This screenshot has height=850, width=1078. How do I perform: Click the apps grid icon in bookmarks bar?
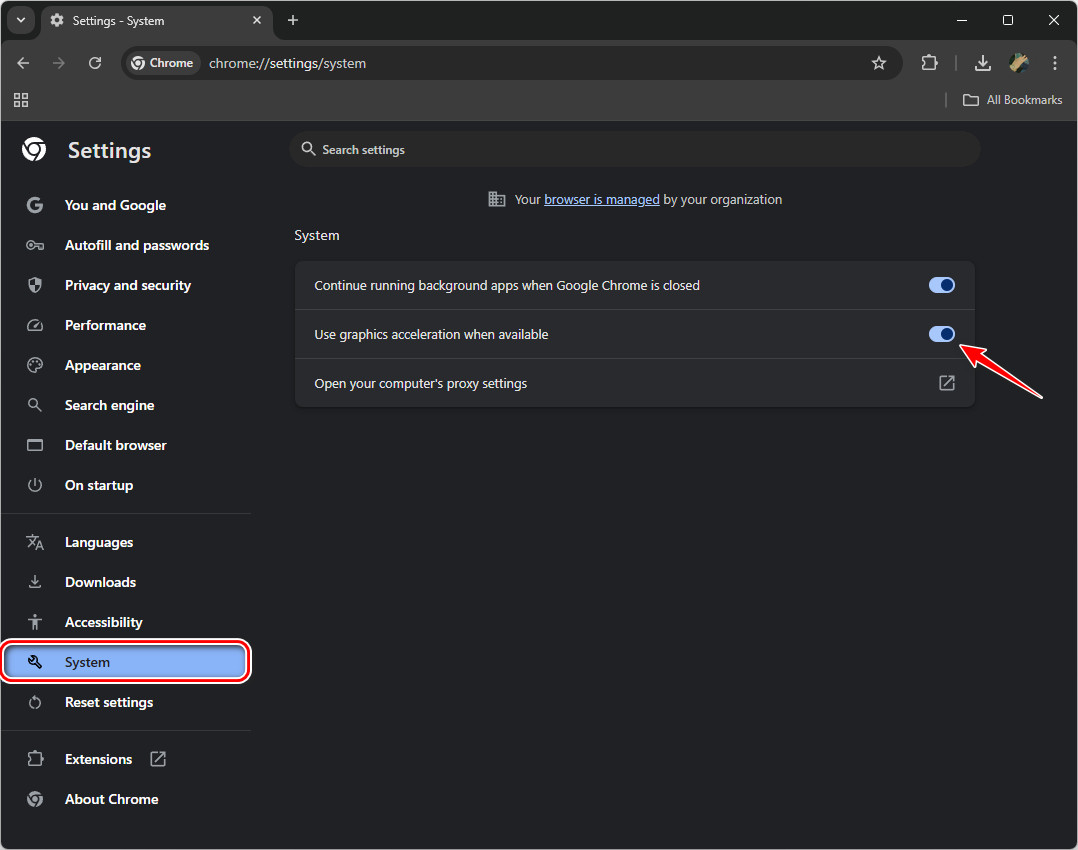pyautogui.click(x=21, y=100)
